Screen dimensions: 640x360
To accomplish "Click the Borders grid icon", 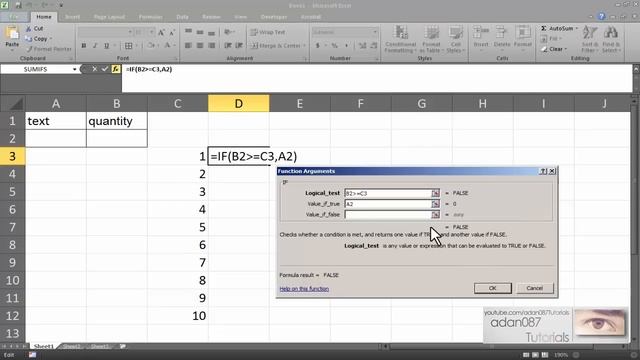I will 128,46.
